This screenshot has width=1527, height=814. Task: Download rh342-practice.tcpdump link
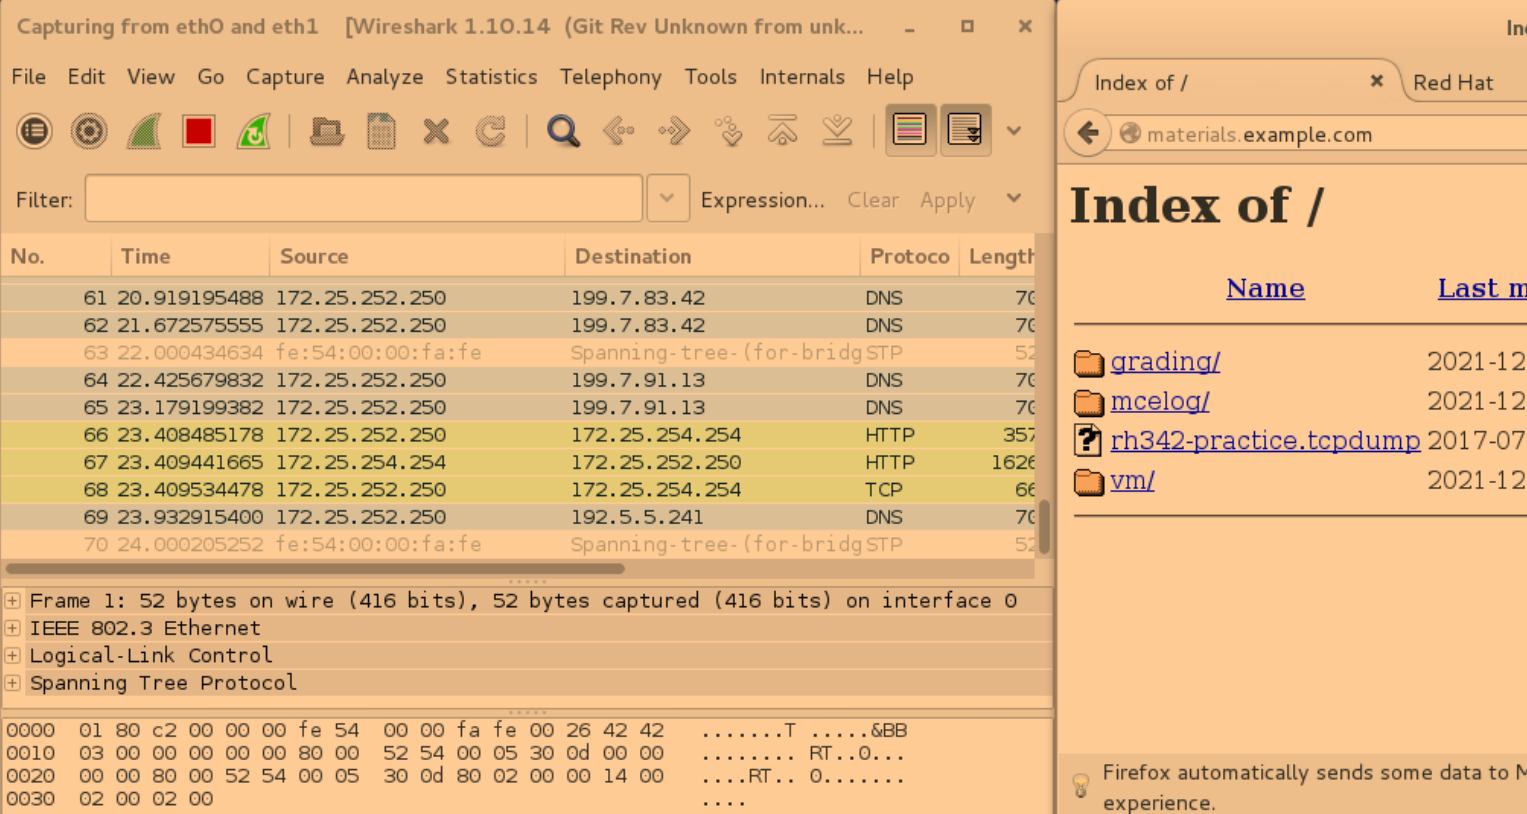(x=1265, y=440)
